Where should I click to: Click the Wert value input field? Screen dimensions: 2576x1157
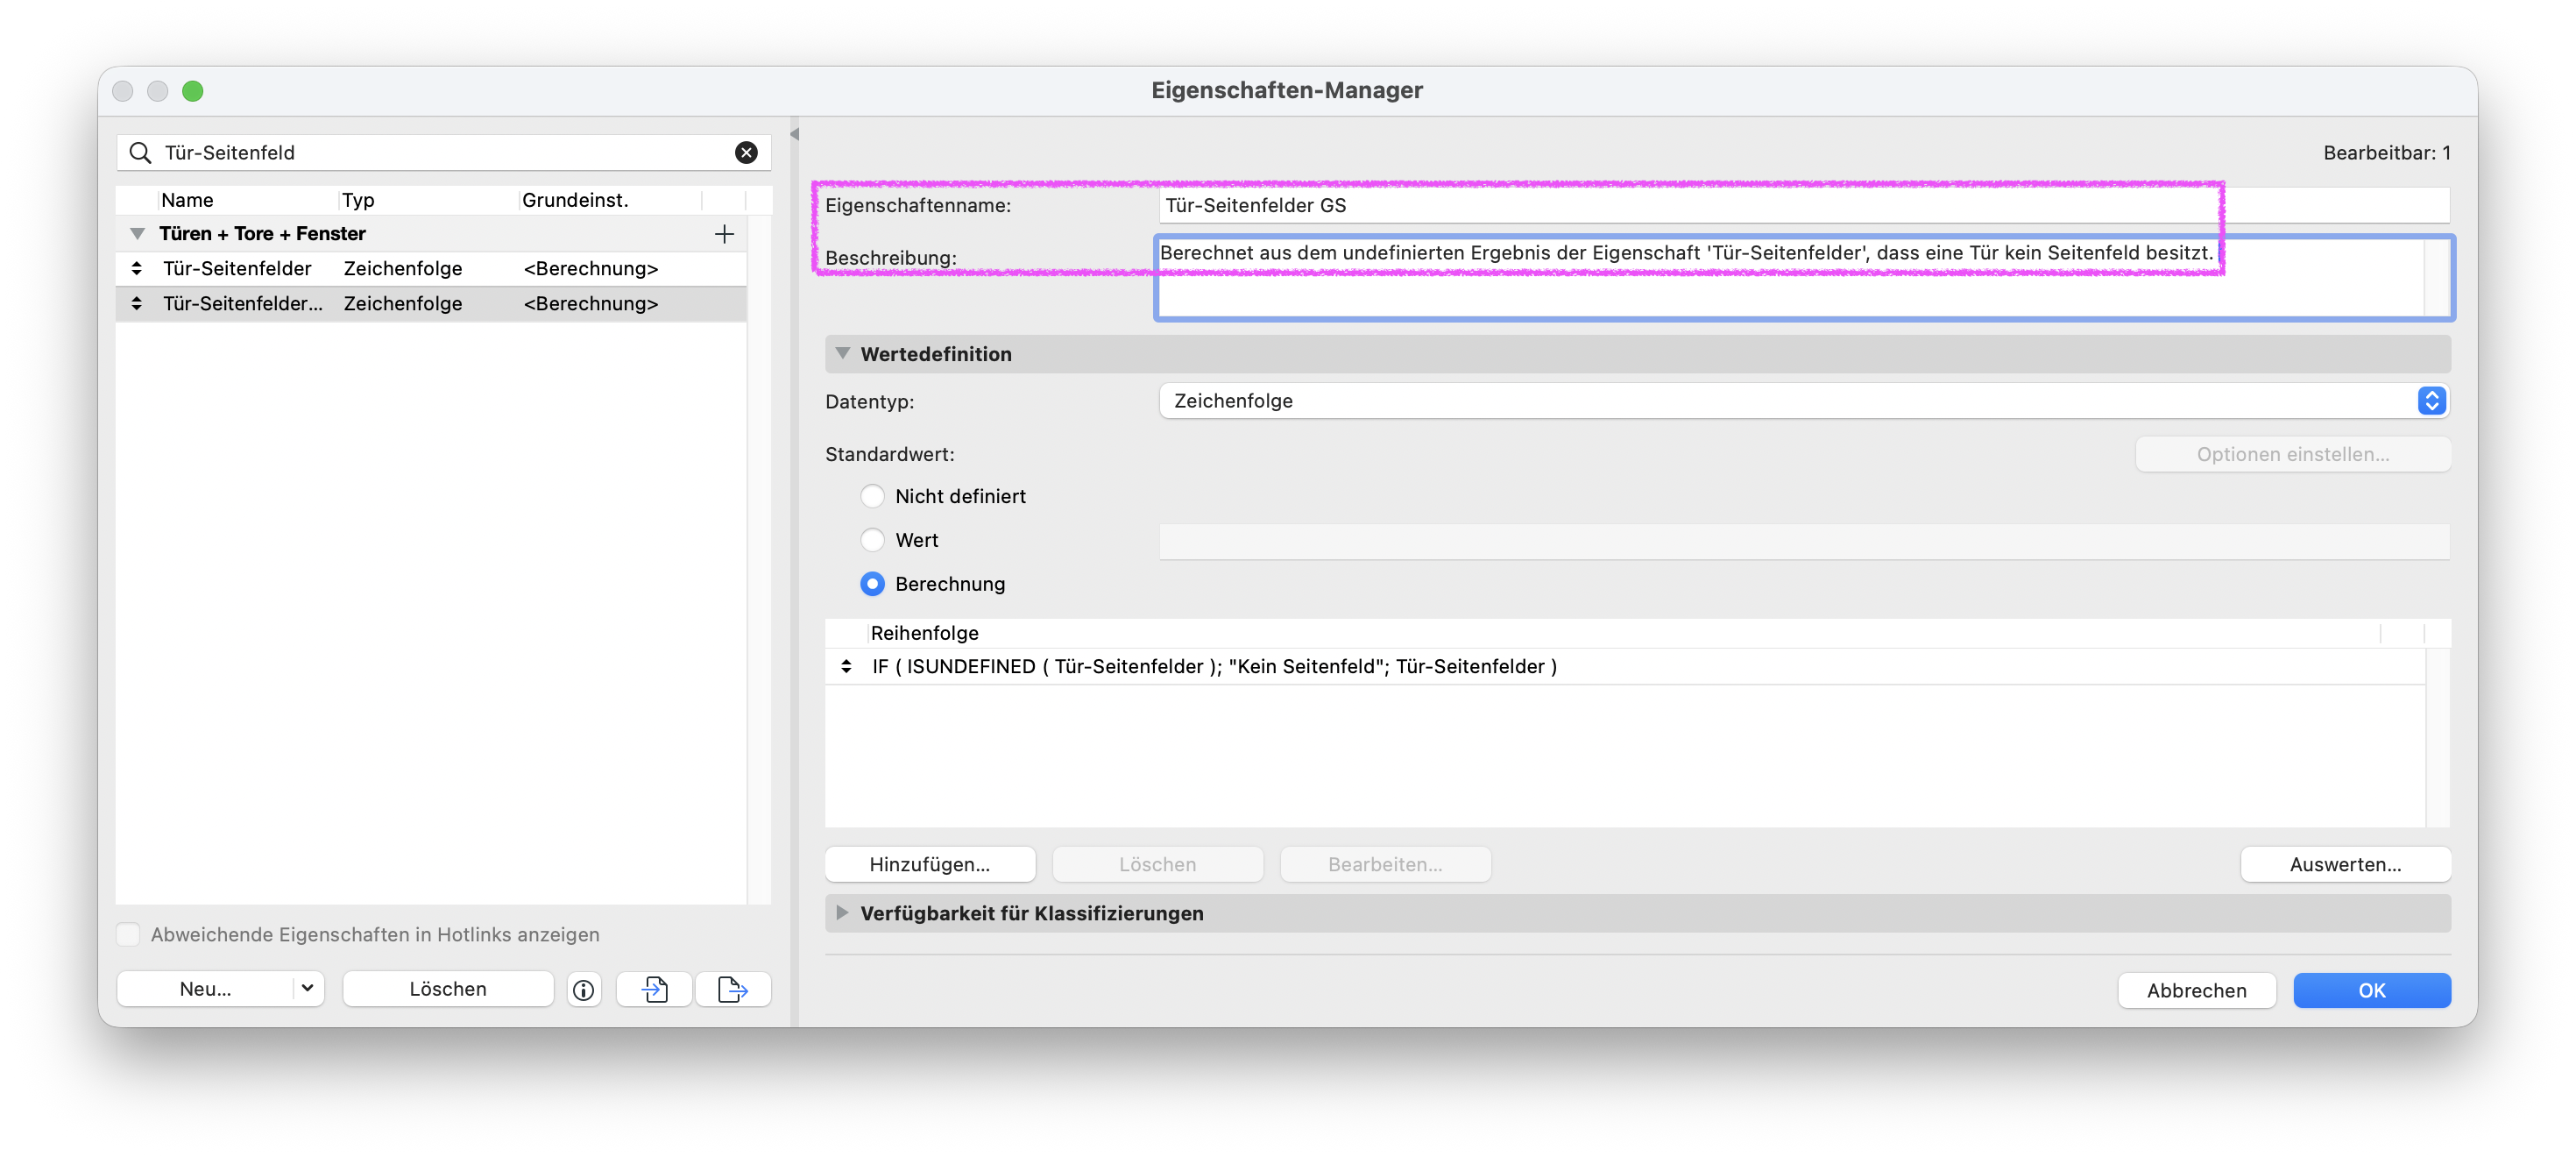tap(1804, 540)
